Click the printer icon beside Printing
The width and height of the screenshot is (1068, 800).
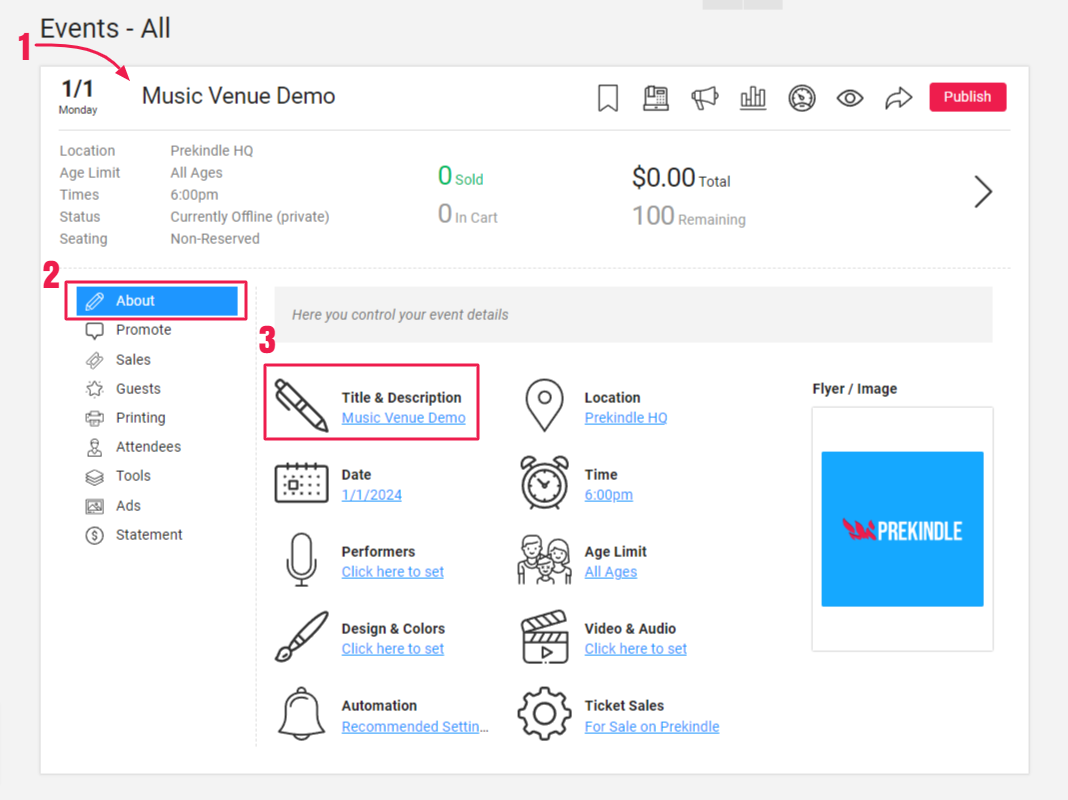[x=95, y=418]
